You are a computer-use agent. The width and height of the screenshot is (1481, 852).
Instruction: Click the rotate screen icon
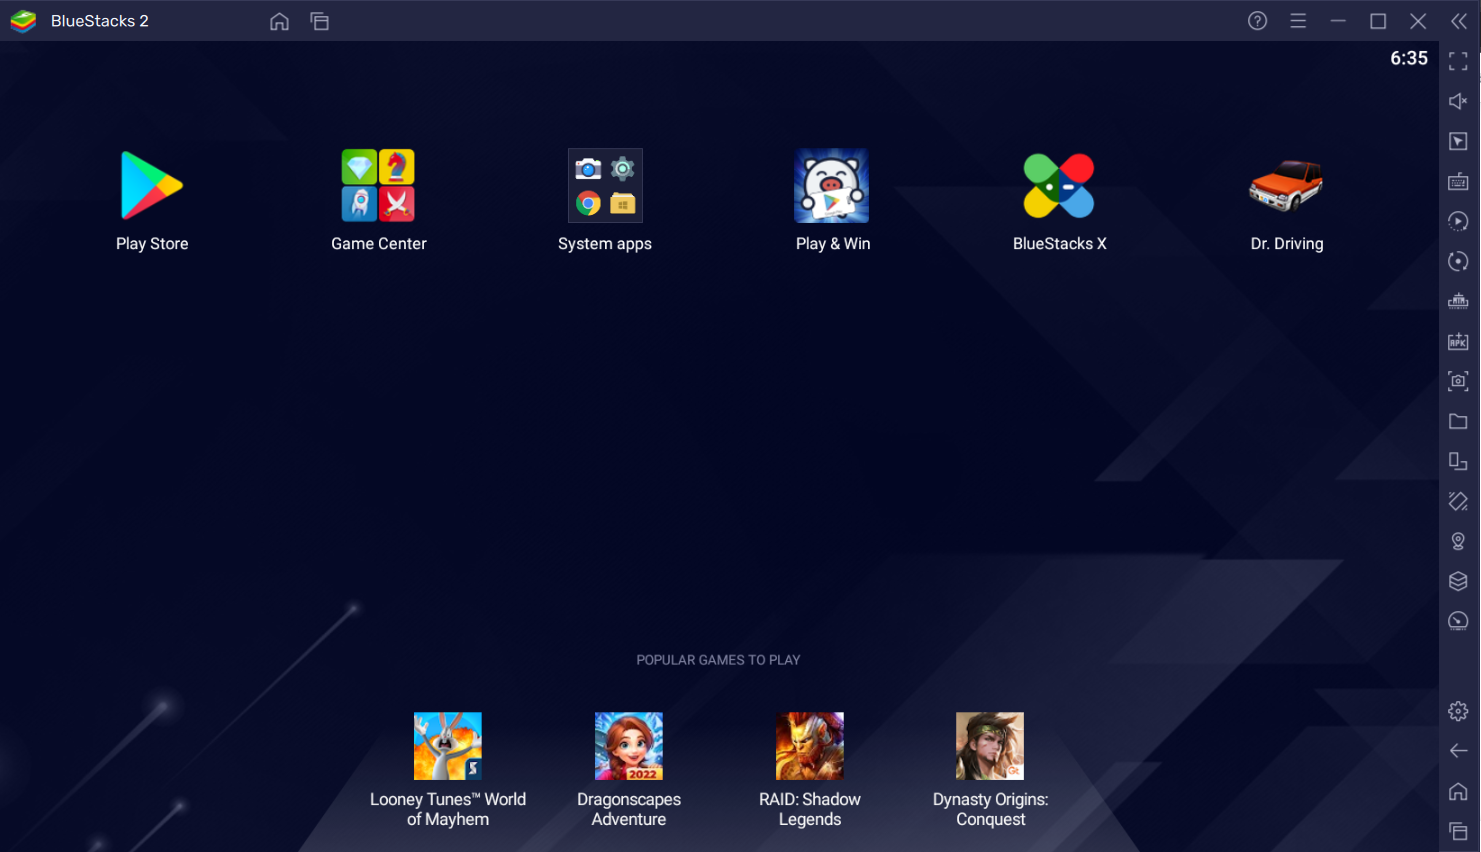[x=1458, y=461]
